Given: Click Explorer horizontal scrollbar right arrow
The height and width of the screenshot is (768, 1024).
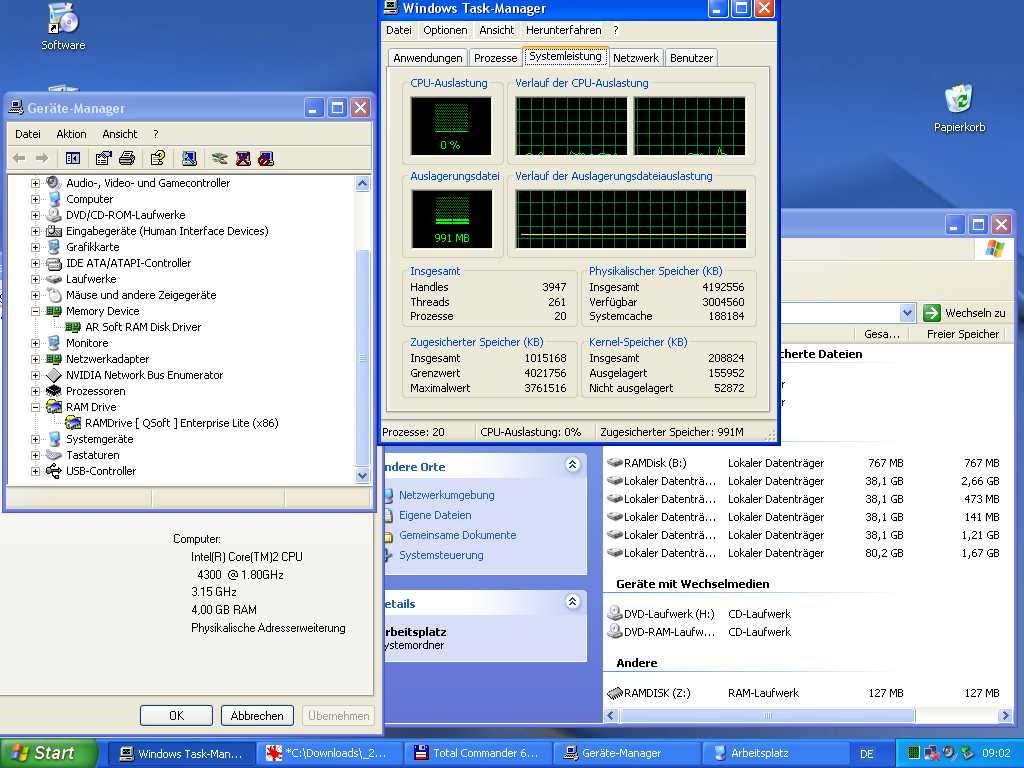Looking at the screenshot, I should 1004,716.
